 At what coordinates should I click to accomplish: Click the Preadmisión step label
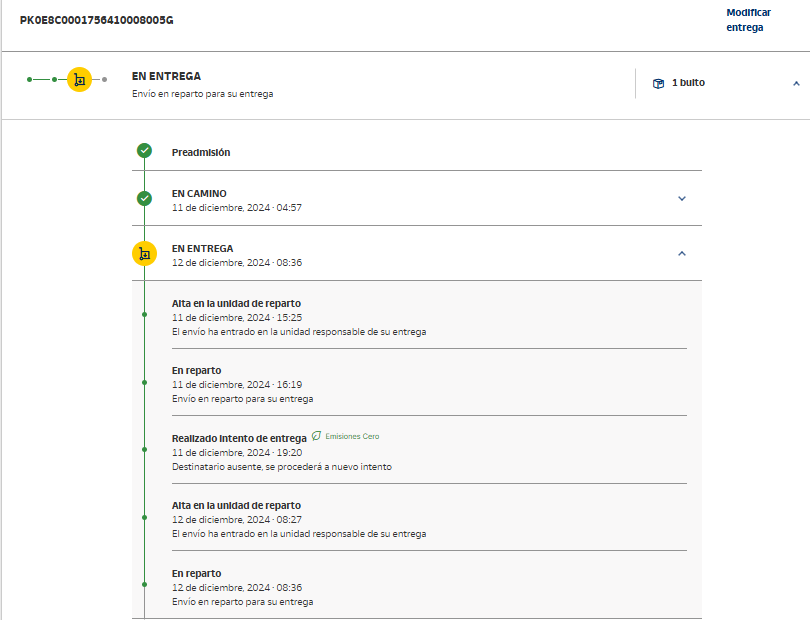tap(201, 152)
